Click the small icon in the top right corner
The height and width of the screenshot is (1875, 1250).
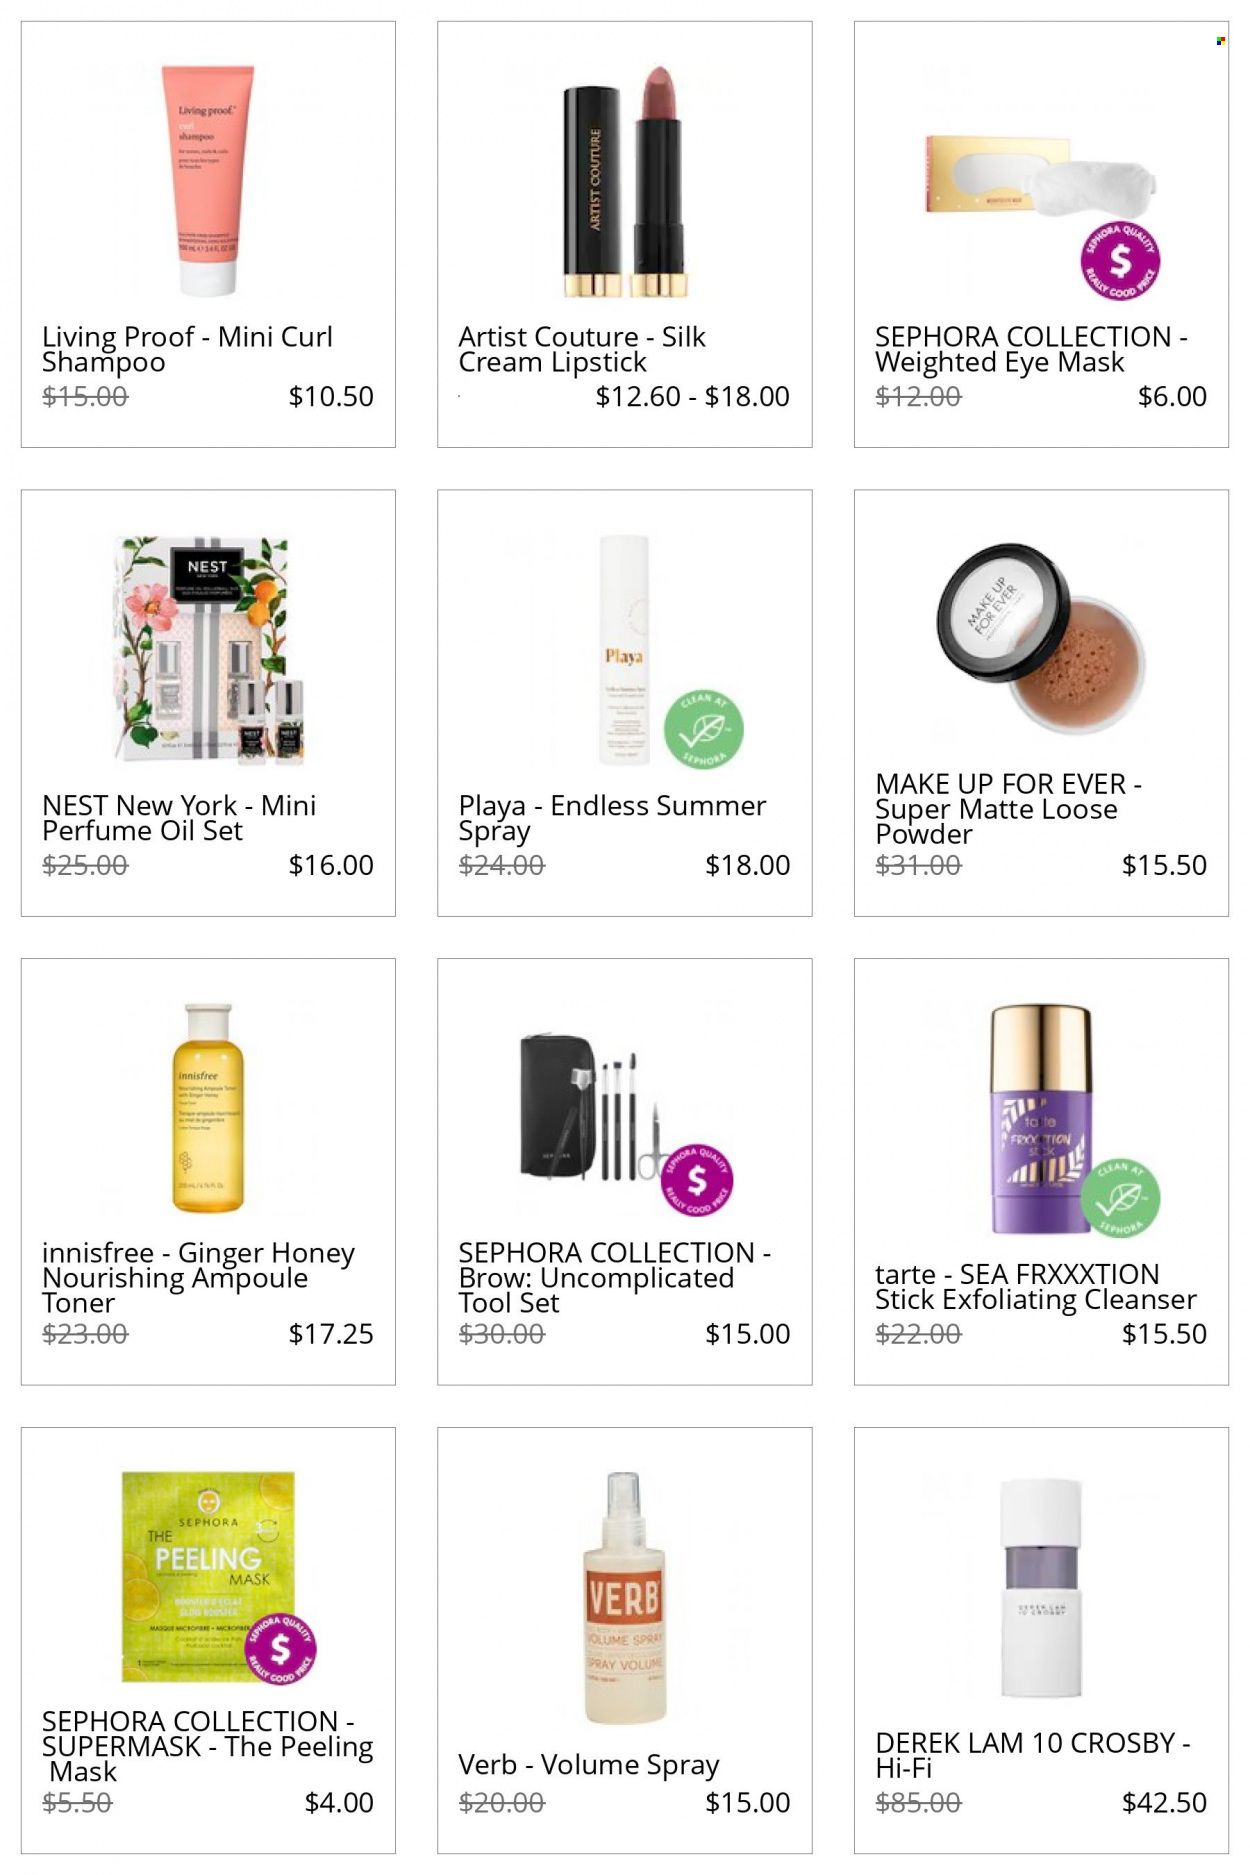click(x=1220, y=41)
